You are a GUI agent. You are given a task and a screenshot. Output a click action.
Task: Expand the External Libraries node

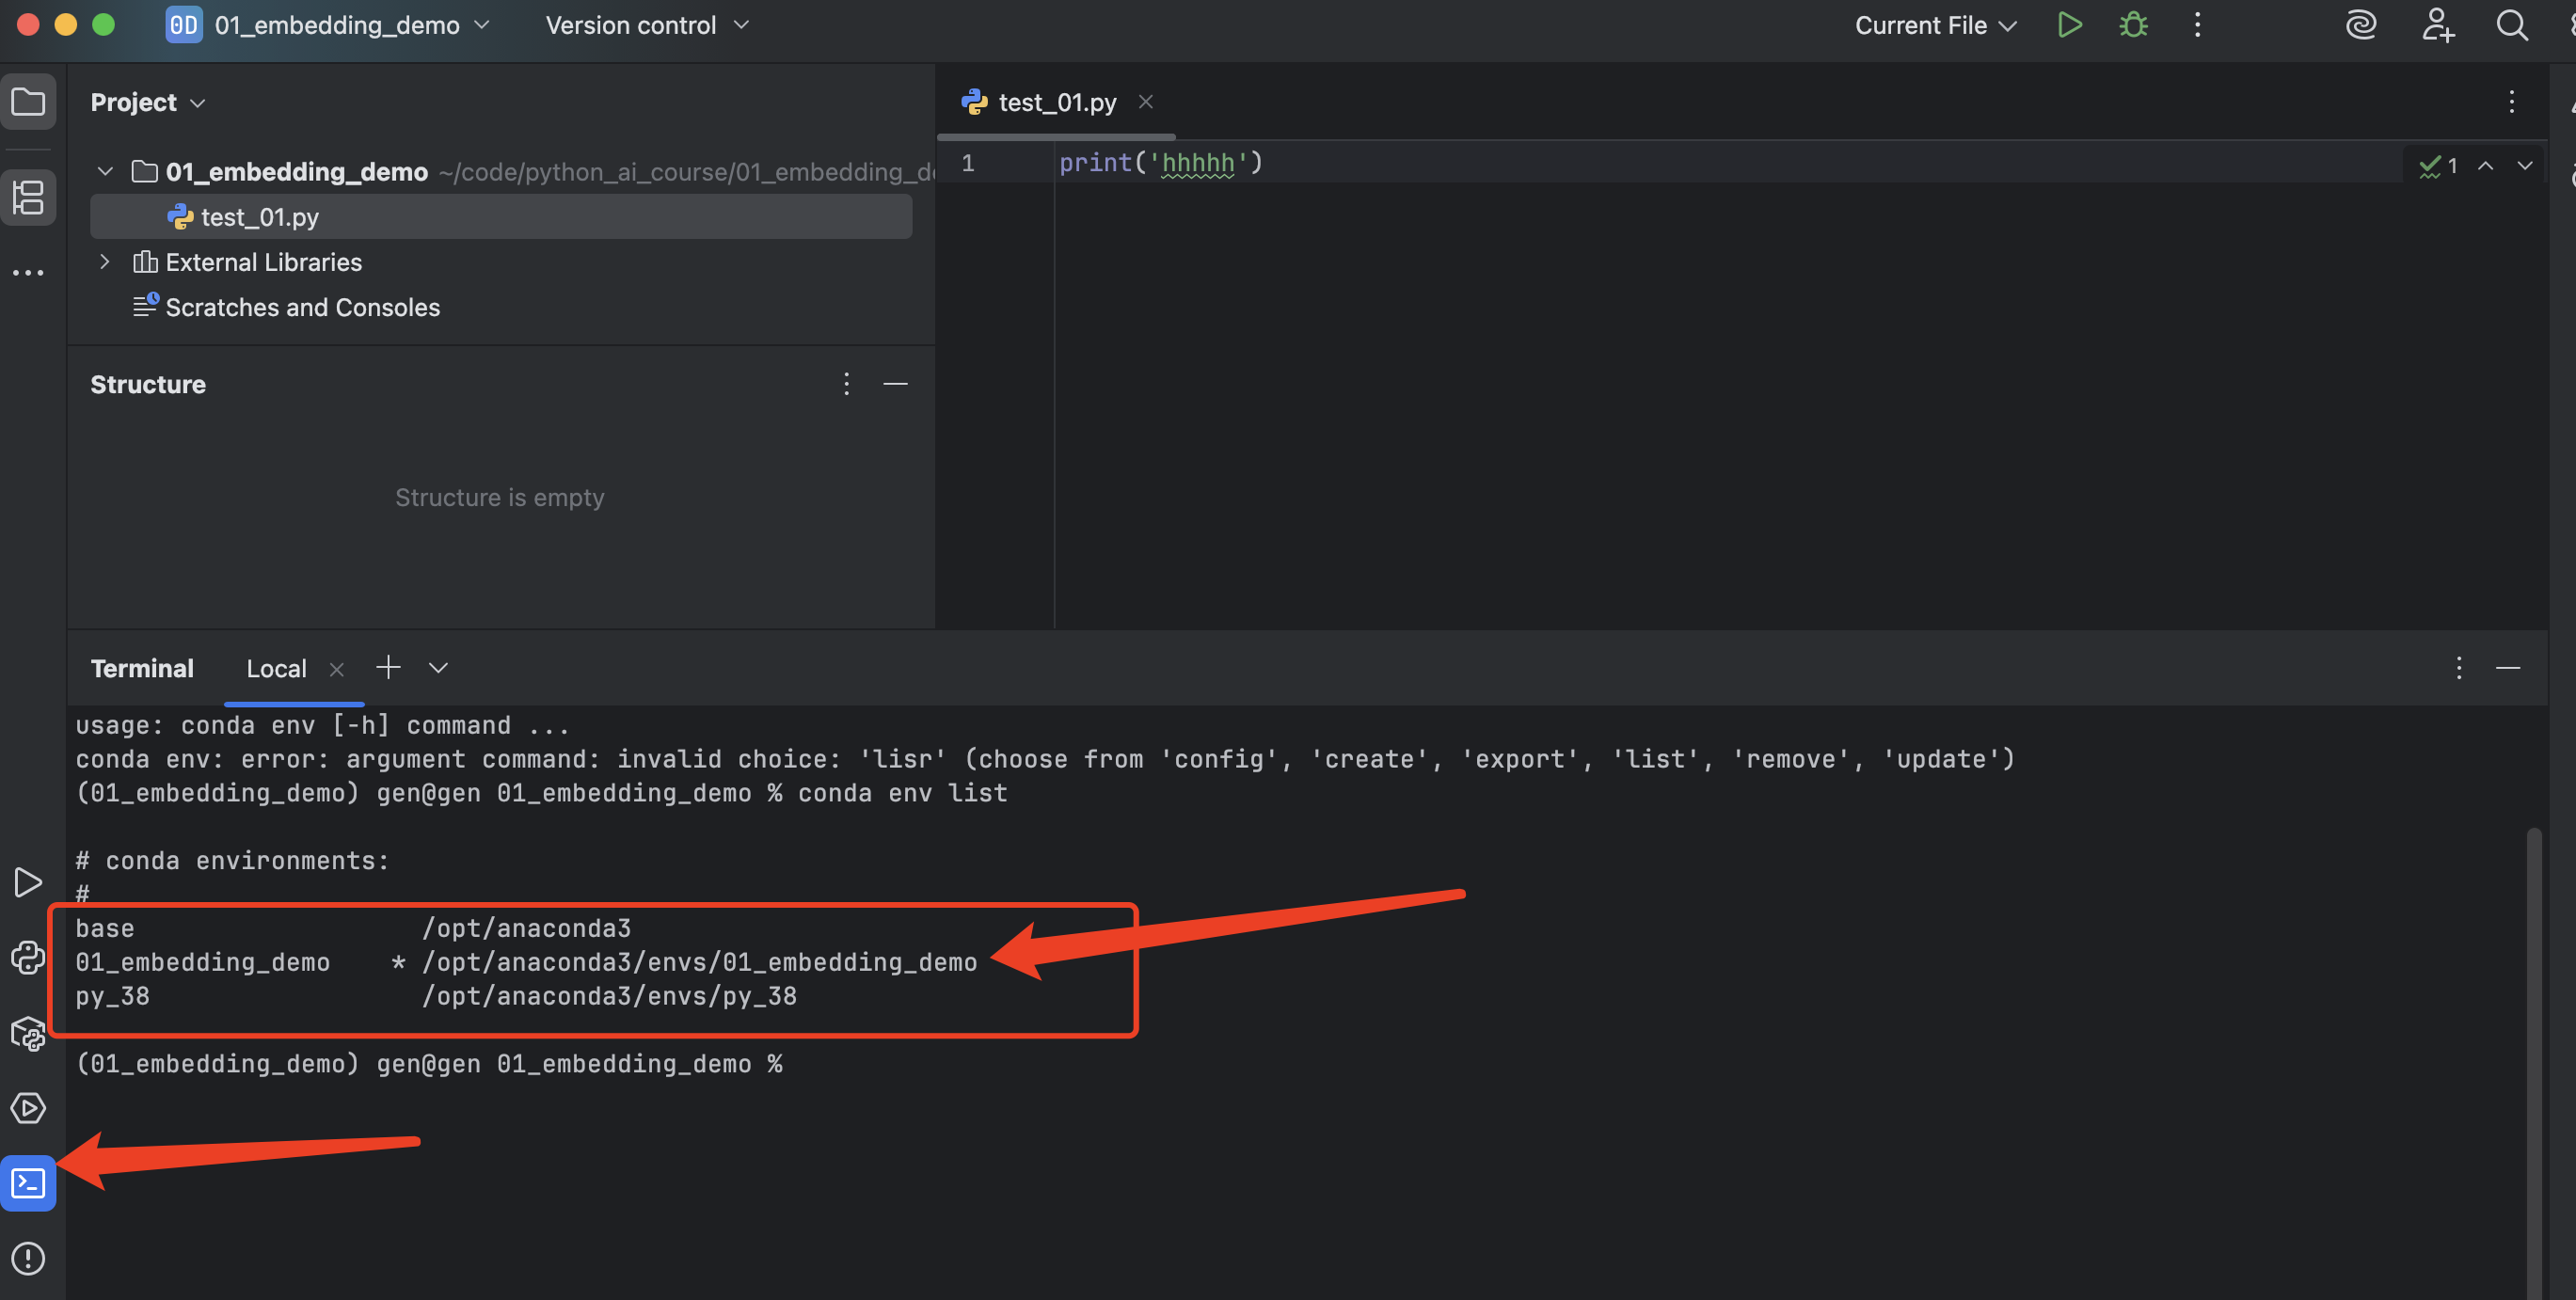click(x=104, y=262)
